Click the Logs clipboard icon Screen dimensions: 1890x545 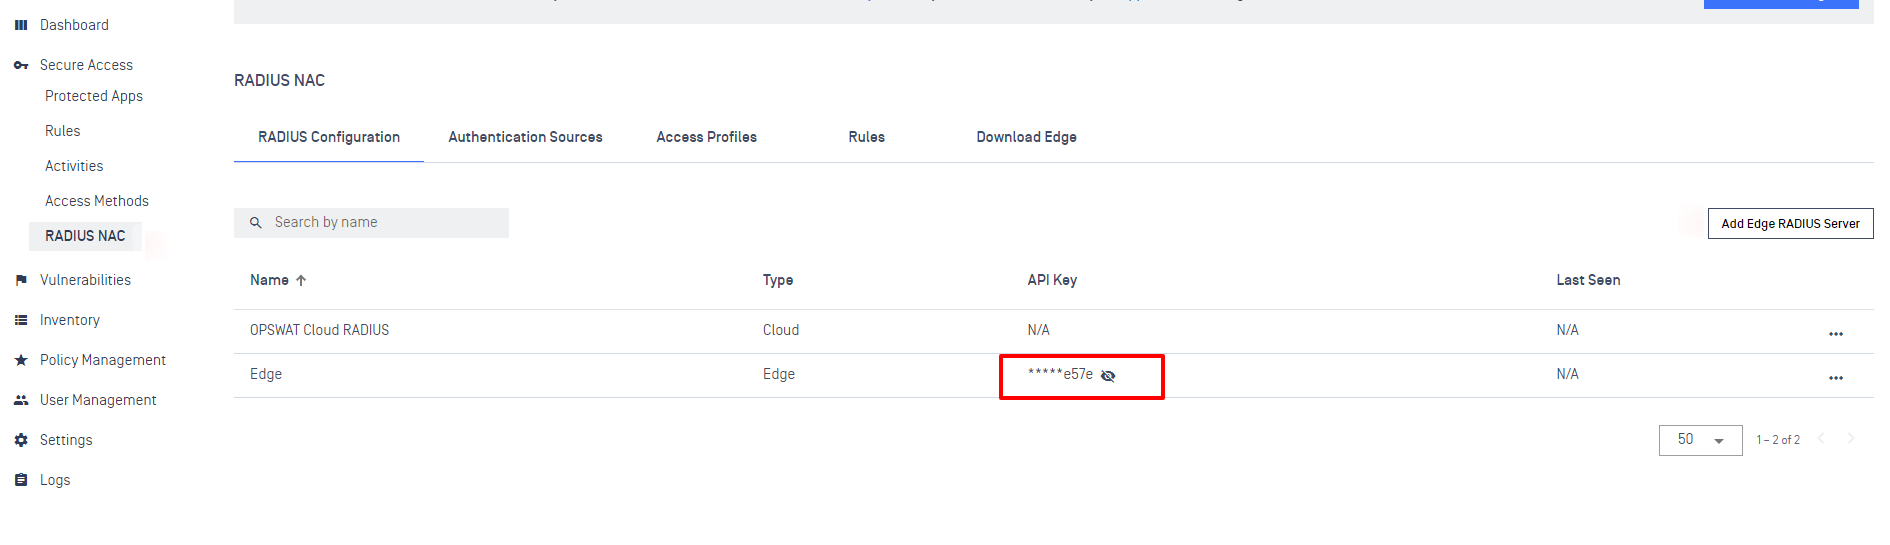[x=21, y=480]
